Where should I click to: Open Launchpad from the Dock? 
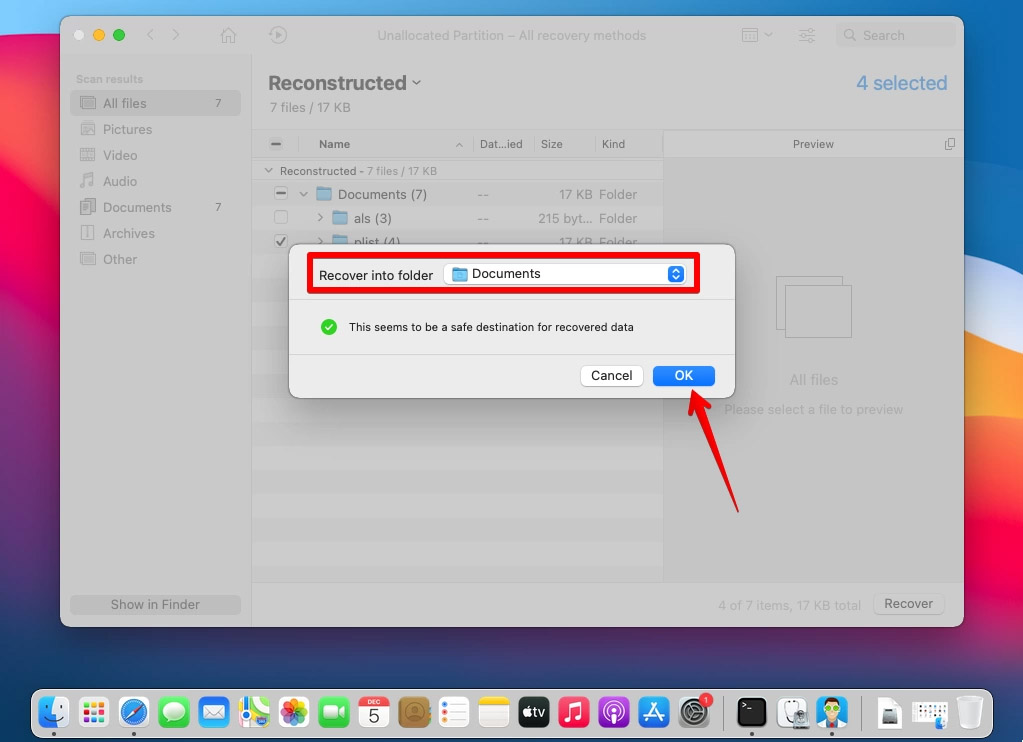94,711
